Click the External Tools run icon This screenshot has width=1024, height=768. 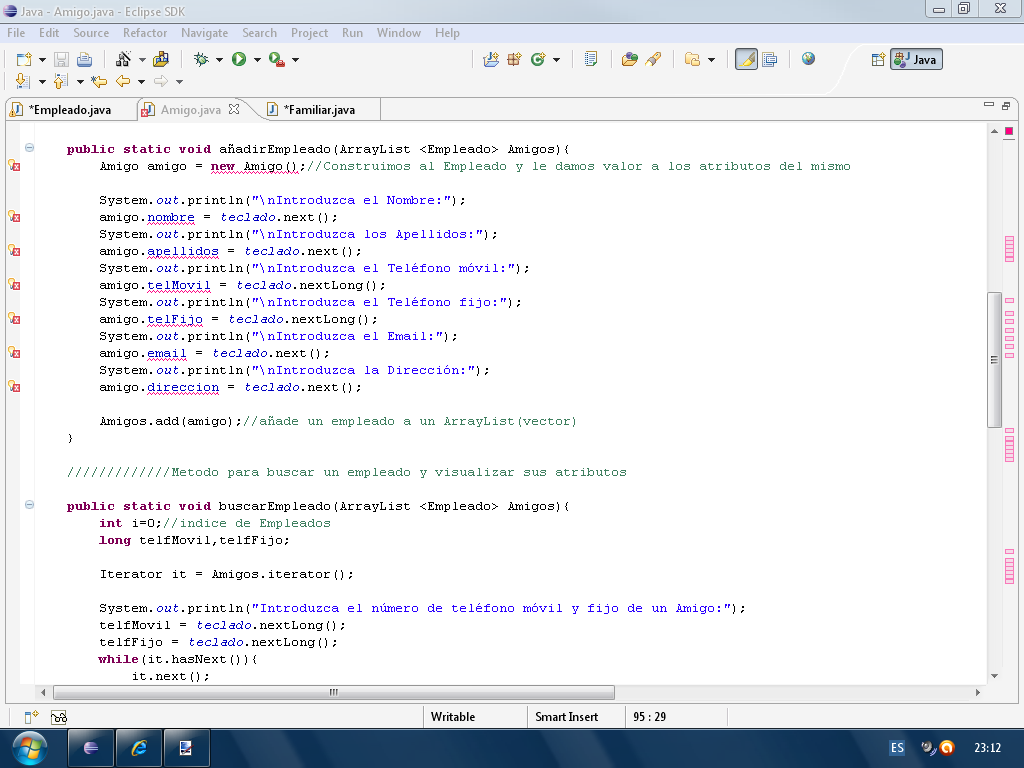tap(277, 59)
